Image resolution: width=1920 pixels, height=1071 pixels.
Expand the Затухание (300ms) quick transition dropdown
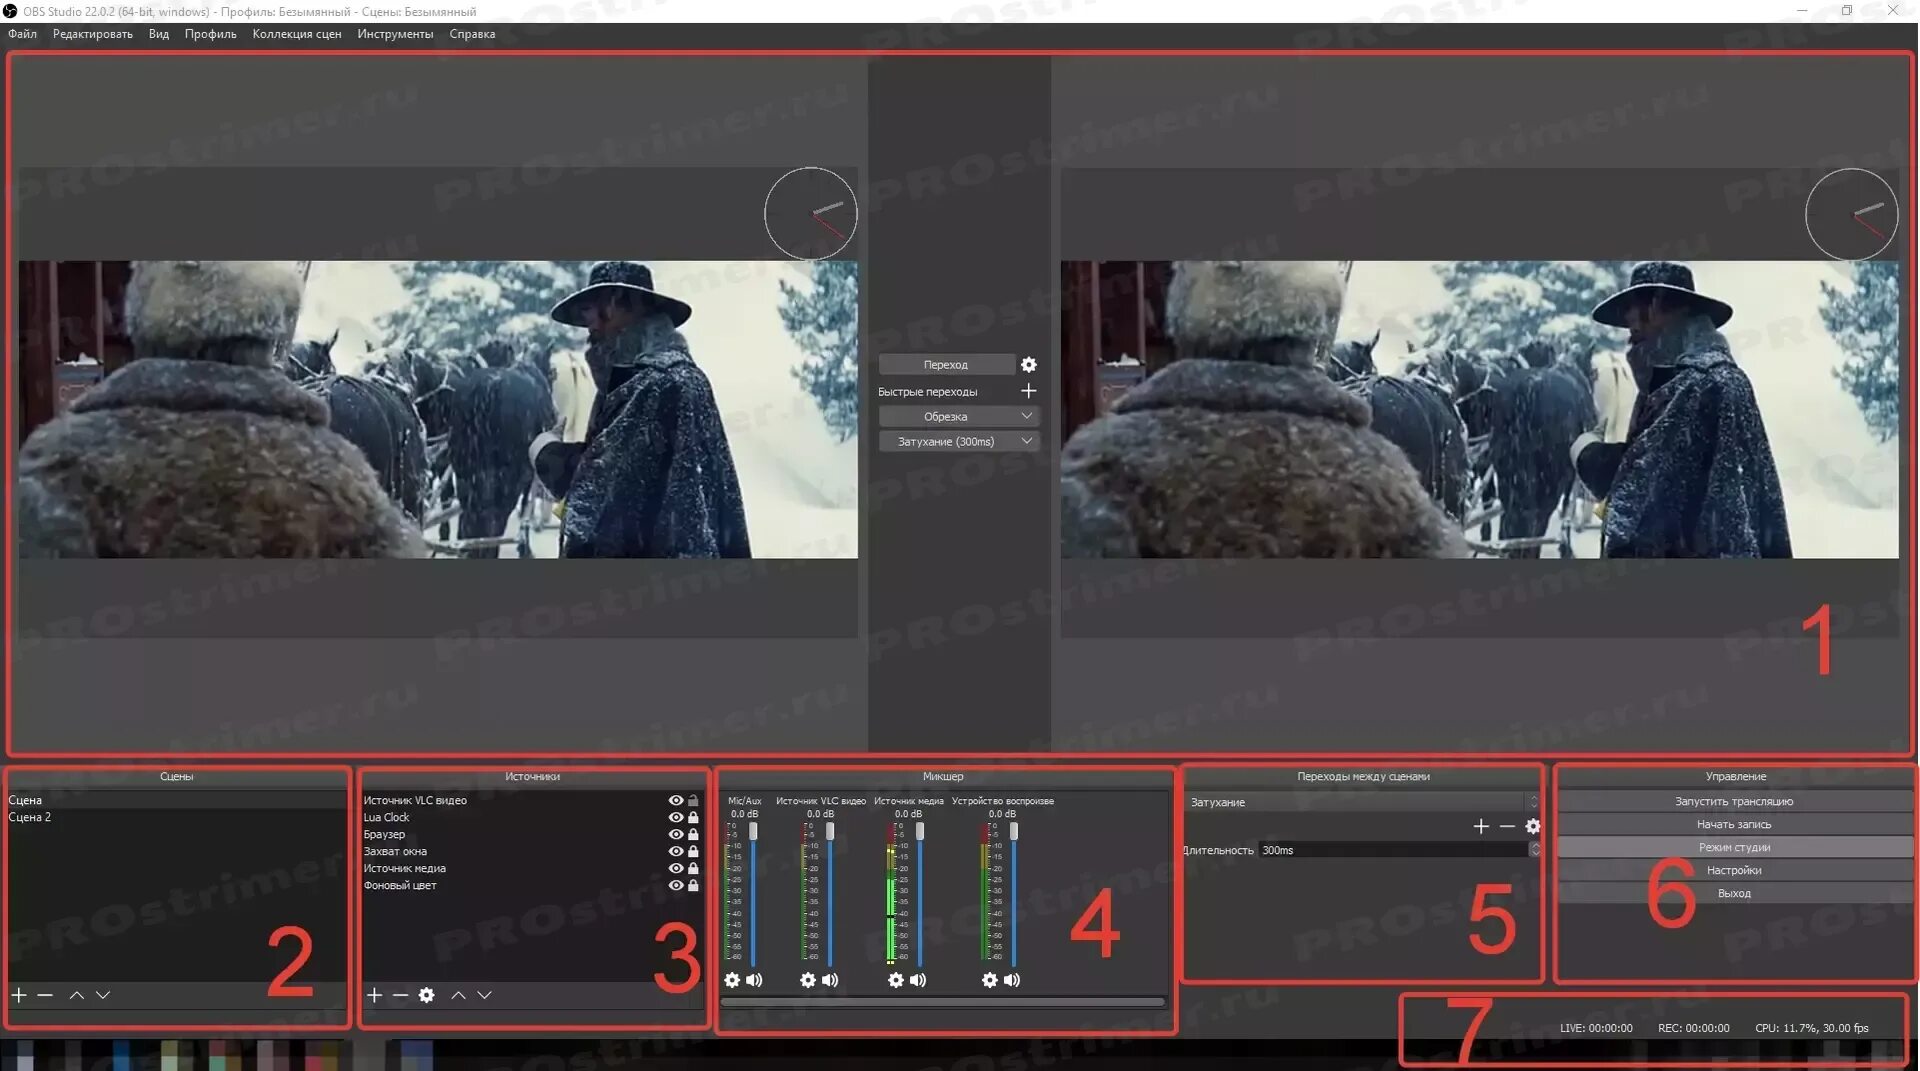click(1027, 441)
